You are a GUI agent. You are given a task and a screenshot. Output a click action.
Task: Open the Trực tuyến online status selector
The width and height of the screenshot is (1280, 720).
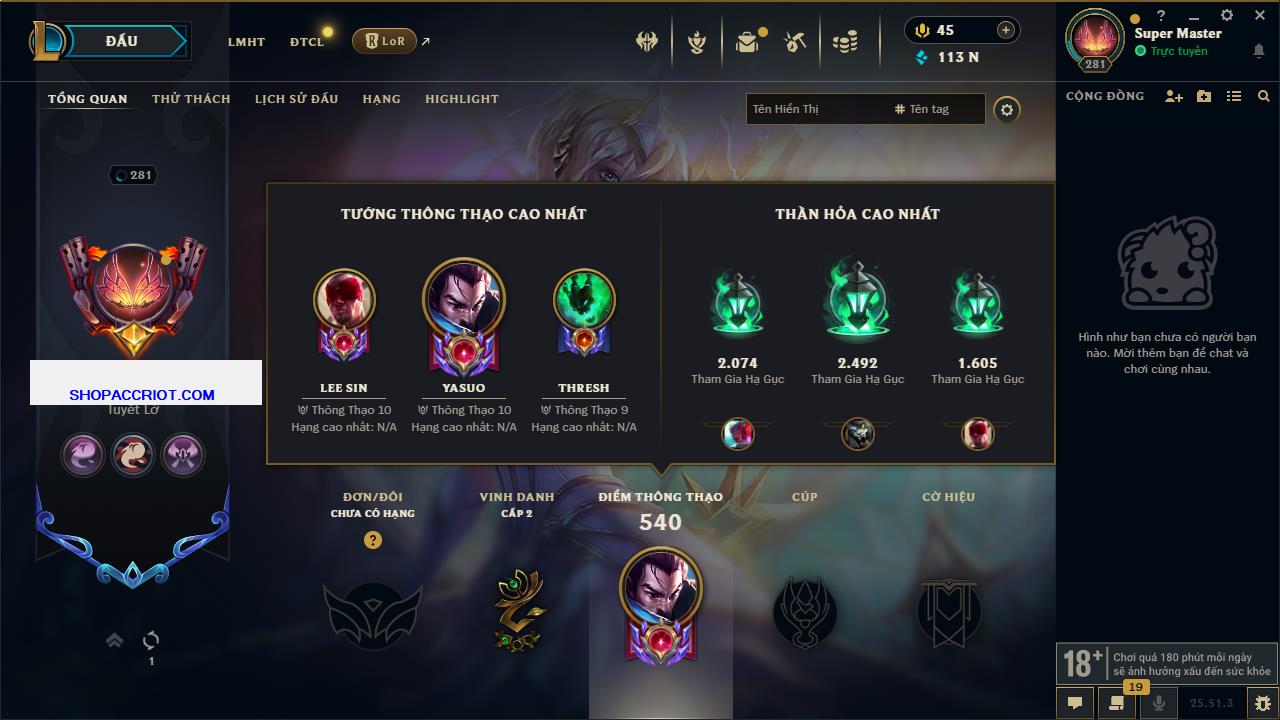point(1171,51)
